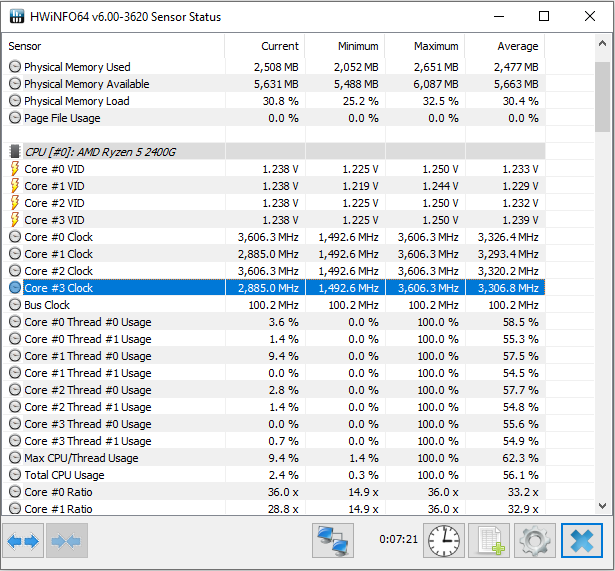Click the Average column header
This screenshot has width=615, height=571.
point(505,46)
